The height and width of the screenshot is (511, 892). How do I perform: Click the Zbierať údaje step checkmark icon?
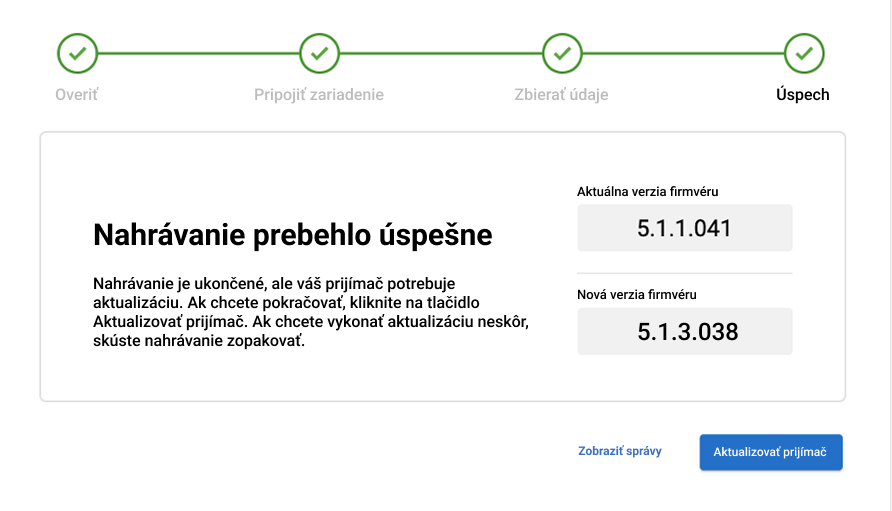click(562, 53)
